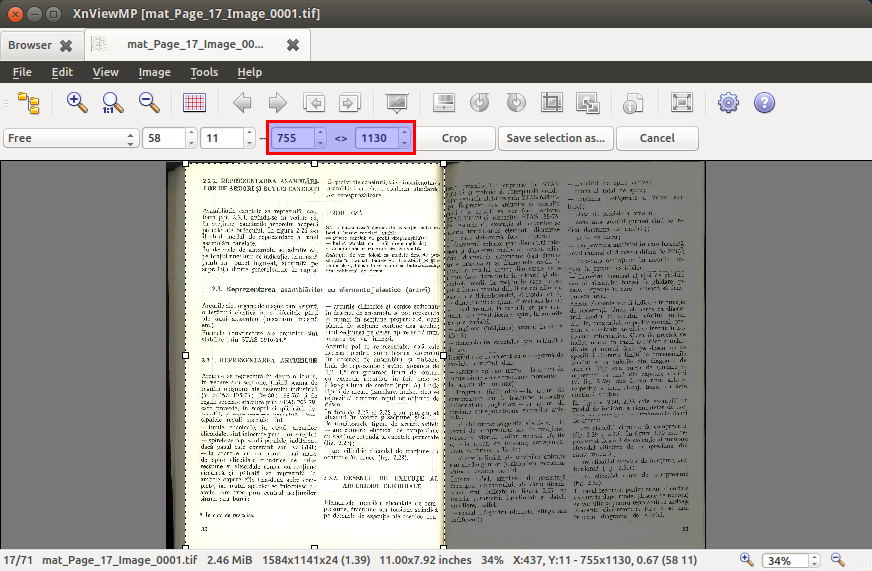Open the Help menu
This screenshot has height=571, width=872.
[x=250, y=72]
